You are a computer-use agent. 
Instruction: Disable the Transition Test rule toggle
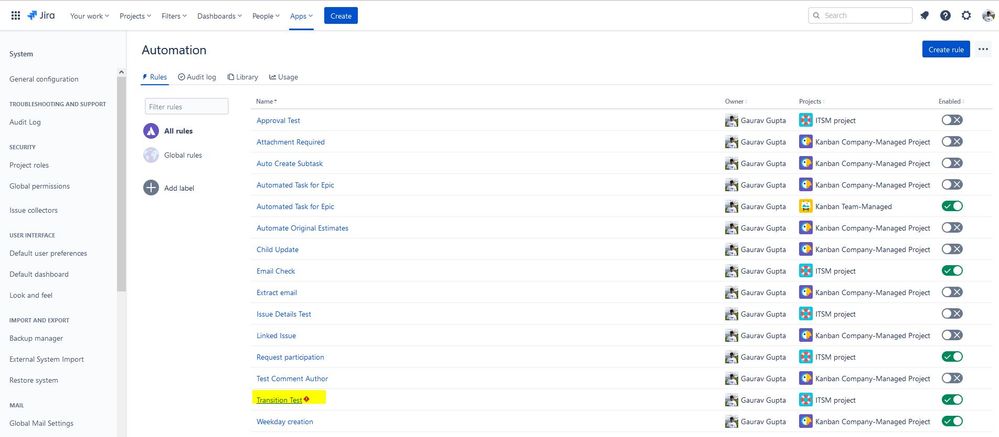point(952,399)
